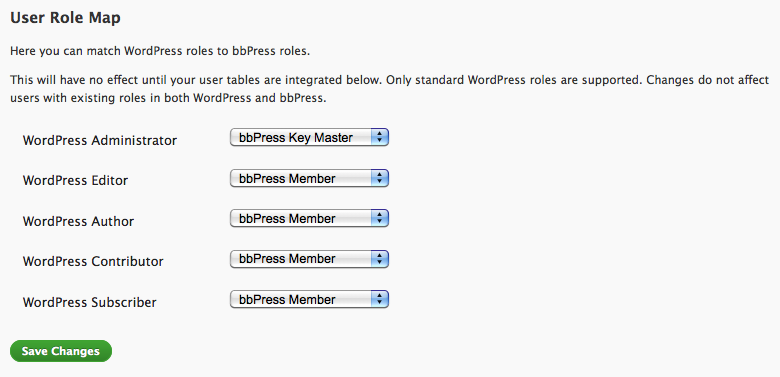This screenshot has width=780, height=377.
Task: Click the 'Here you can match WordPress roles' sentence
Action: point(160,52)
